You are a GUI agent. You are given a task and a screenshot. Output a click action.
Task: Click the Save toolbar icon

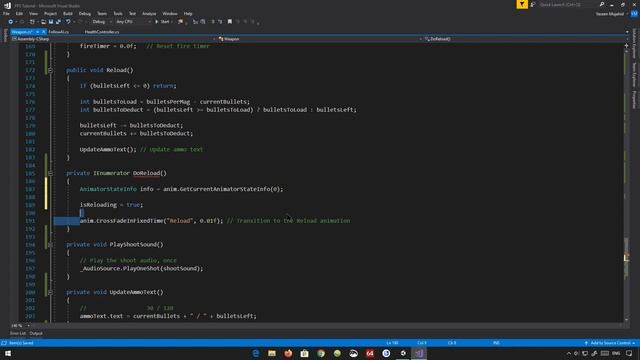click(51, 22)
